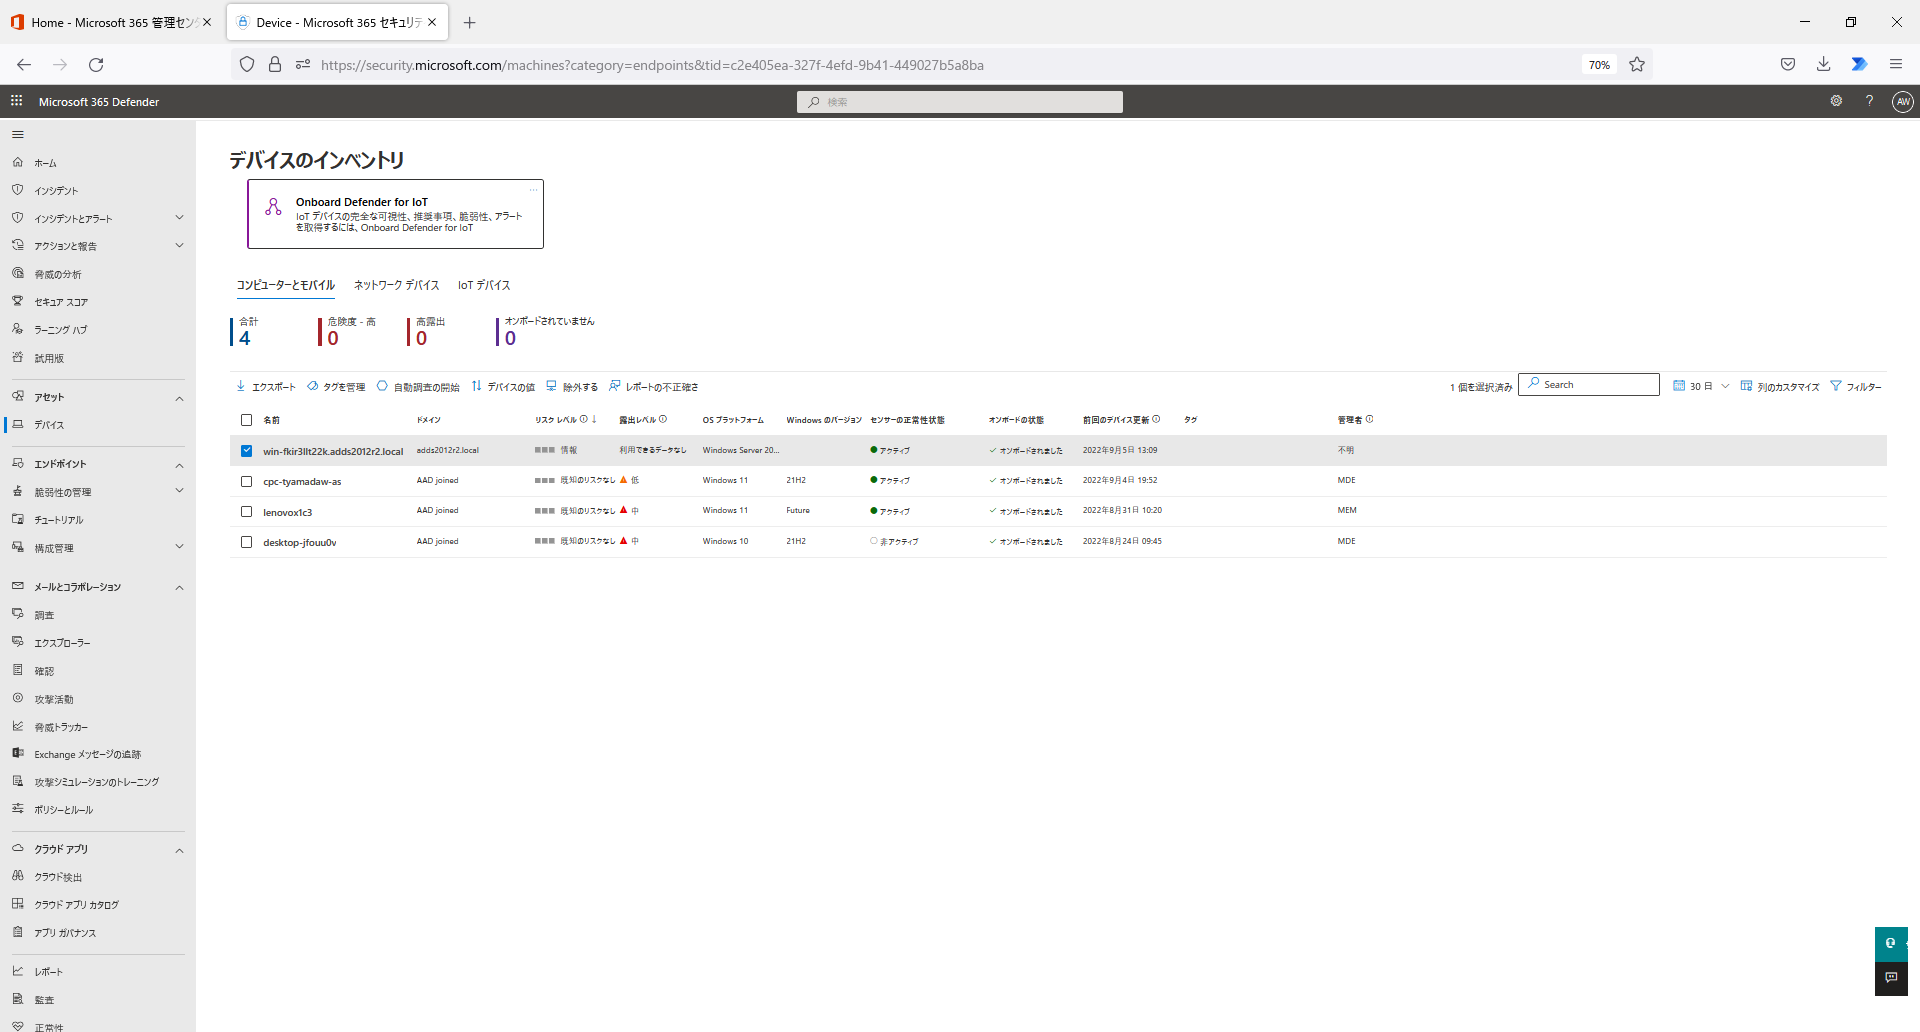Open settings gear in the Defender header
The width and height of the screenshot is (1920, 1032).
(x=1836, y=101)
